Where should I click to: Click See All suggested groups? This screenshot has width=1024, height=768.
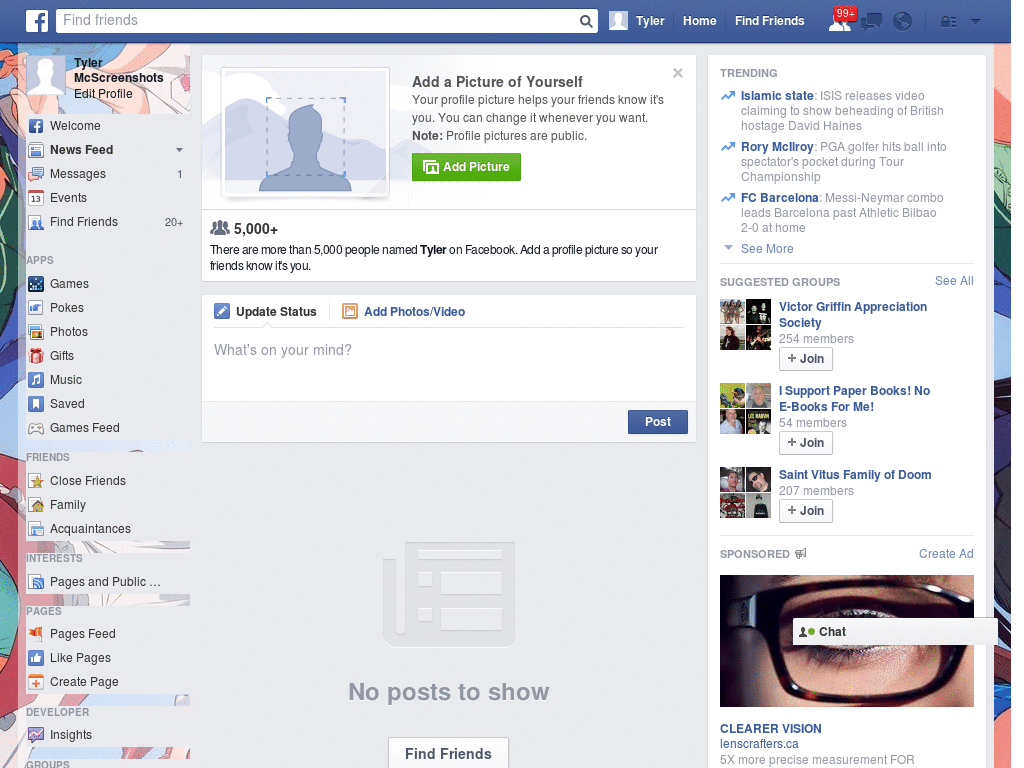[x=953, y=281]
